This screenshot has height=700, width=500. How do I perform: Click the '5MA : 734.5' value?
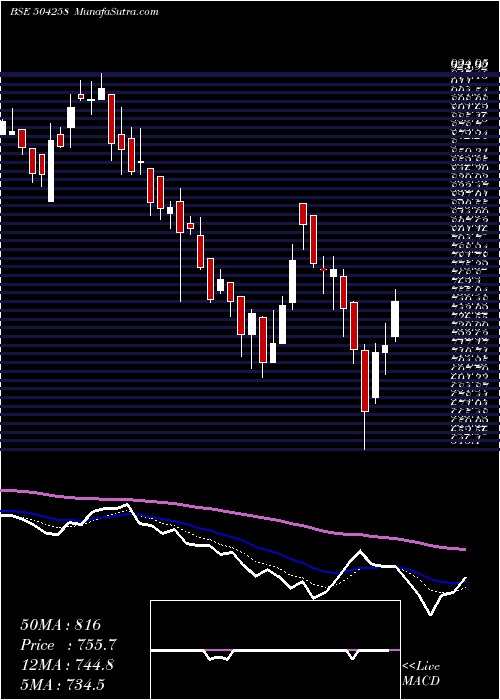62,685
